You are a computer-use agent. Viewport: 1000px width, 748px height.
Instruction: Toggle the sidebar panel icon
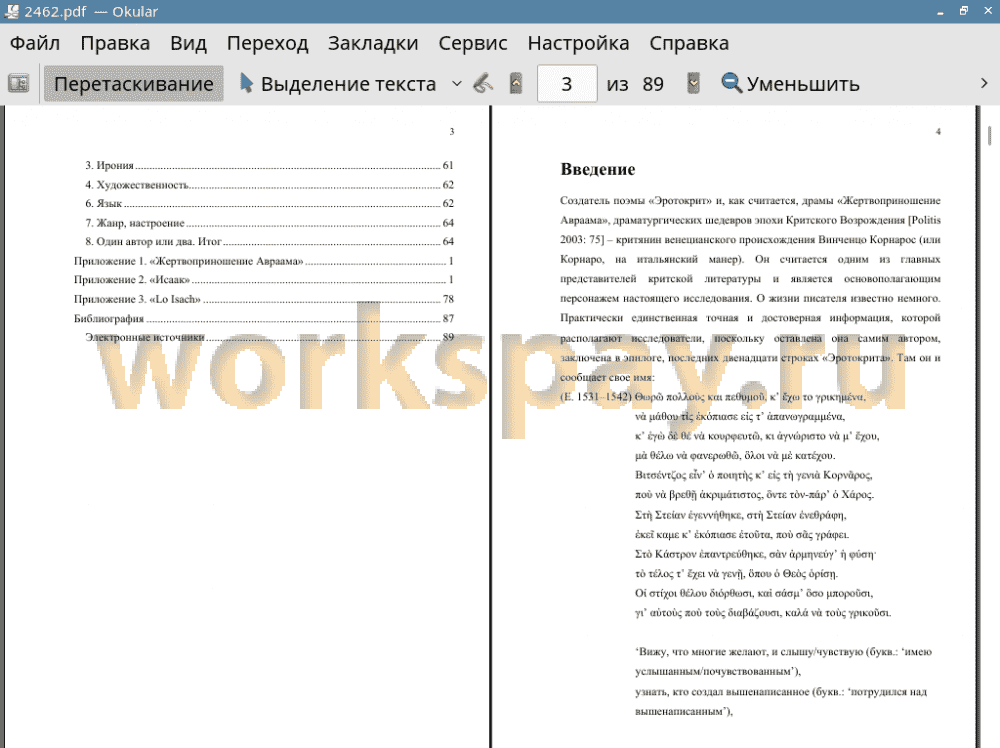[x=18, y=83]
